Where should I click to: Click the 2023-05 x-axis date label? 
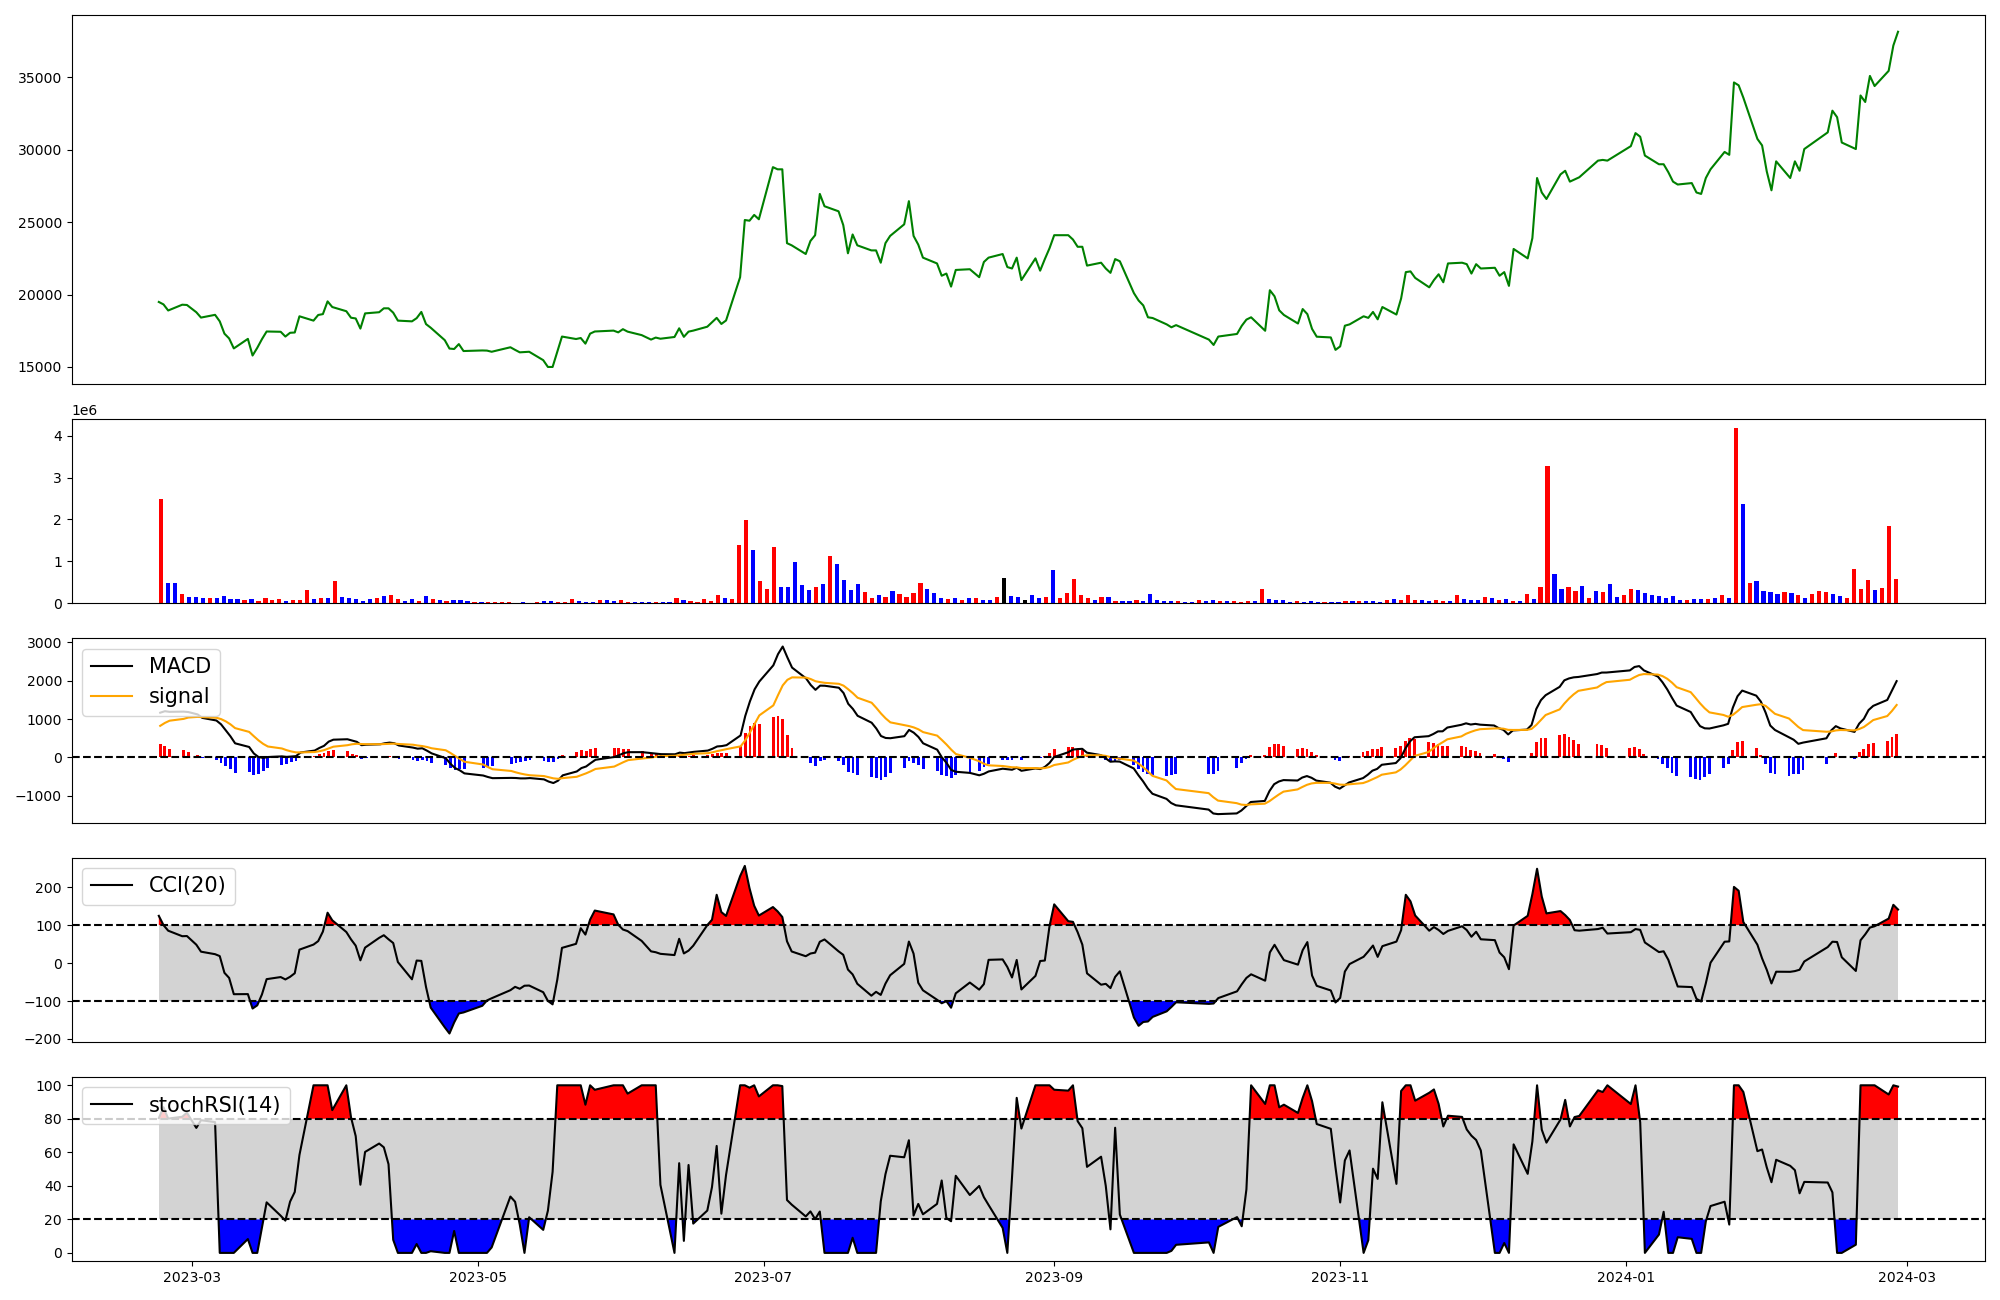tap(478, 1277)
